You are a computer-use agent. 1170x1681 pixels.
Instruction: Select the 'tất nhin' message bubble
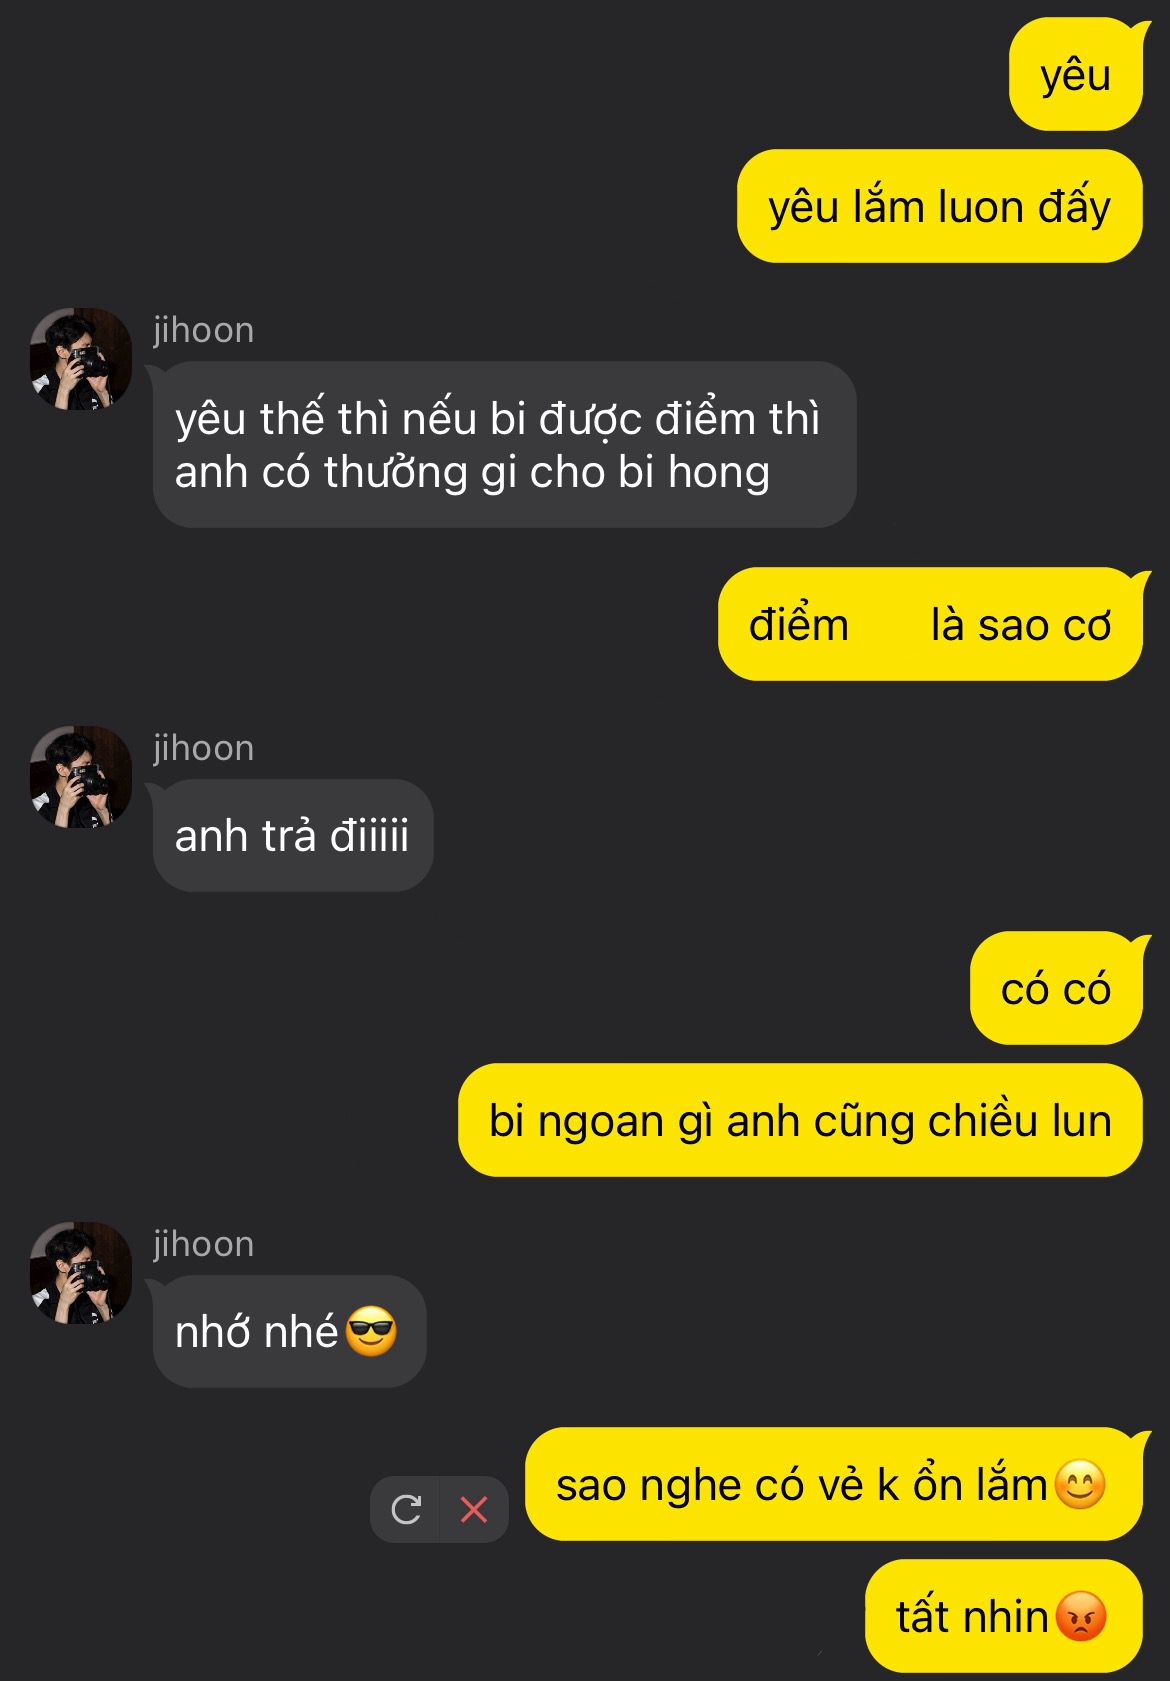pos(1004,1615)
